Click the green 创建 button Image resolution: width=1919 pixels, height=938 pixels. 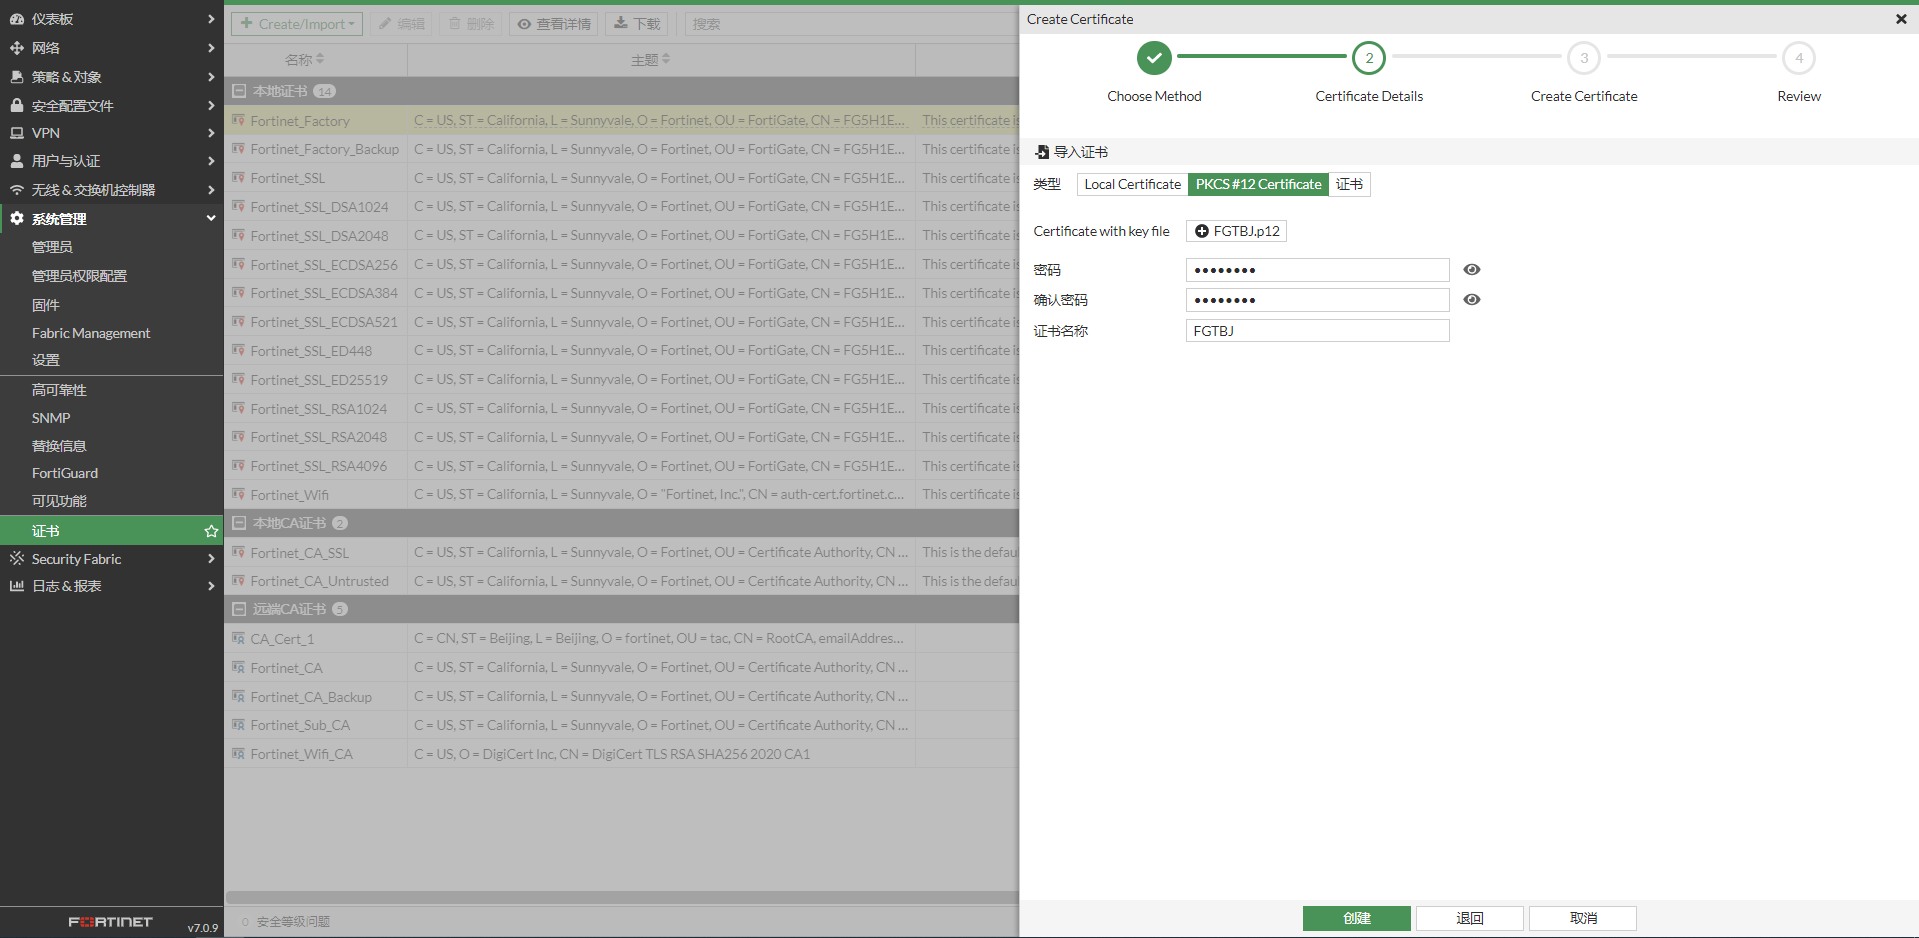[1356, 918]
